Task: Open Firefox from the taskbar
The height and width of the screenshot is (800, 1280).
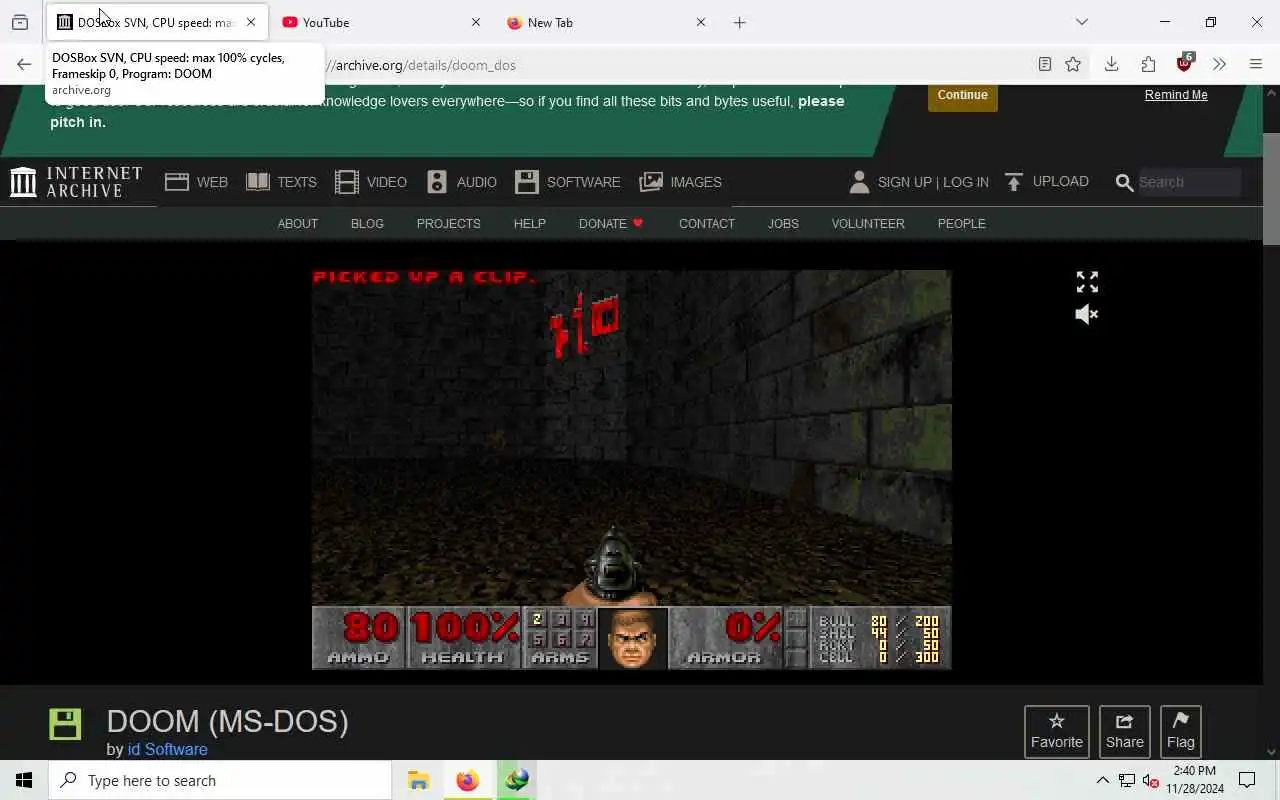Action: click(x=467, y=780)
